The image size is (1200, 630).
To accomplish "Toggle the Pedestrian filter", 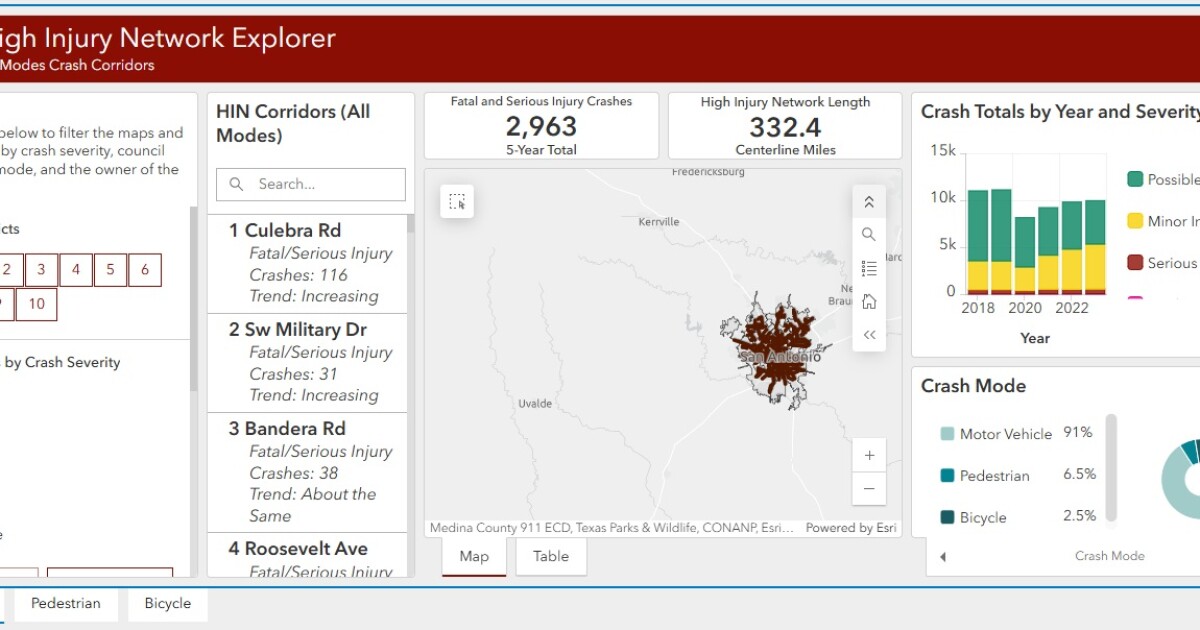I will coord(66,603).
